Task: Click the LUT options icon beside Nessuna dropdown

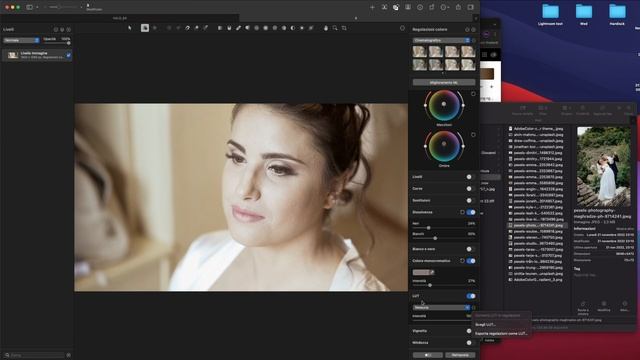Action: (473, 308)
